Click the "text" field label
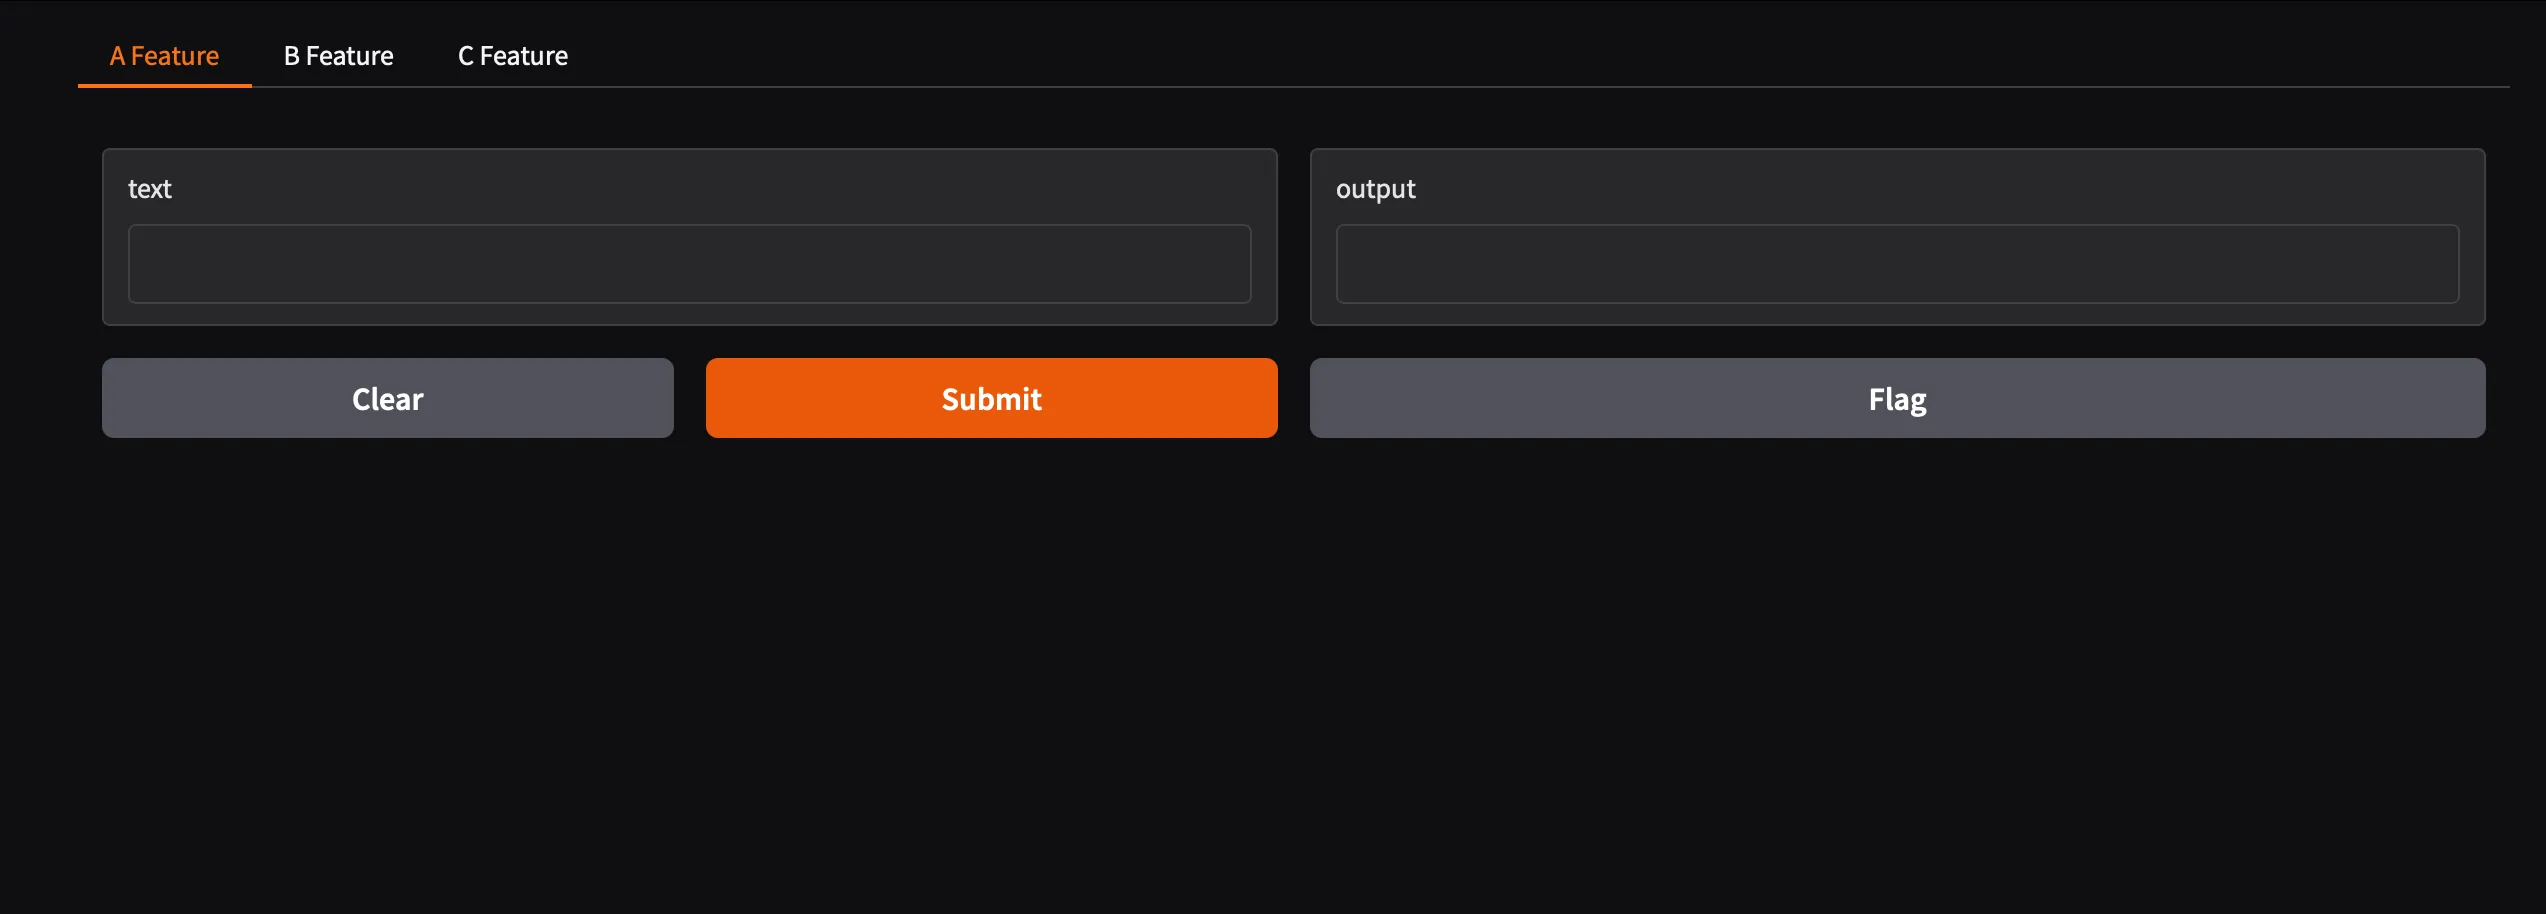Viewport: 2546px width, 914px height. (150, 189)
